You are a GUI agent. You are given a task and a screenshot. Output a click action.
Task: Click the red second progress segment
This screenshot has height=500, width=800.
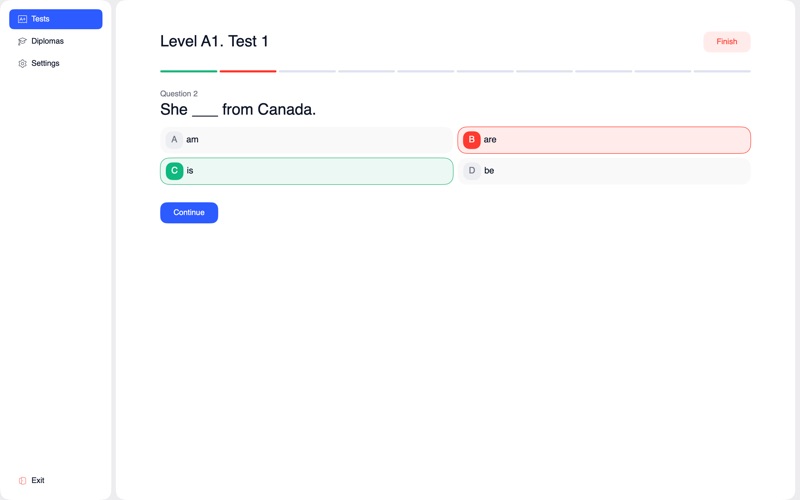248,71
